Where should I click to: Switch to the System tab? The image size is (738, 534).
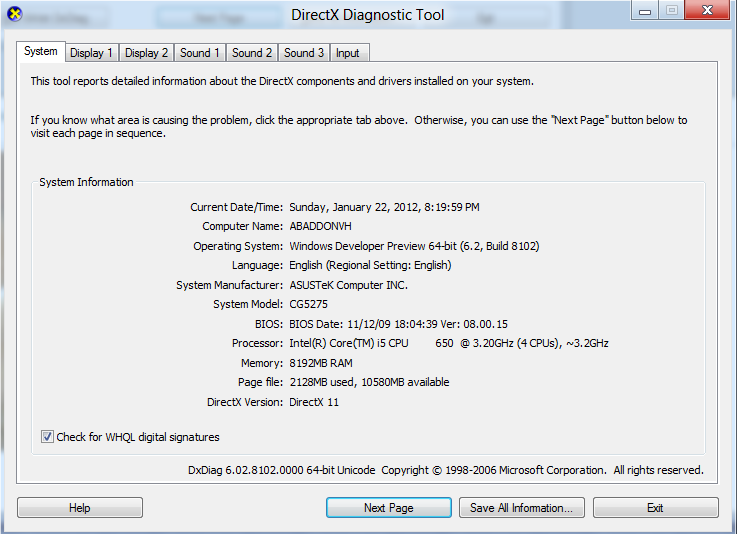click(x=41, y=52)
